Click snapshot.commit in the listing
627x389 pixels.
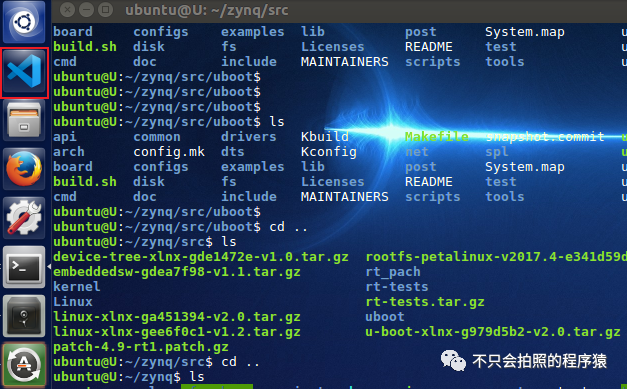[x=545, y=137]
